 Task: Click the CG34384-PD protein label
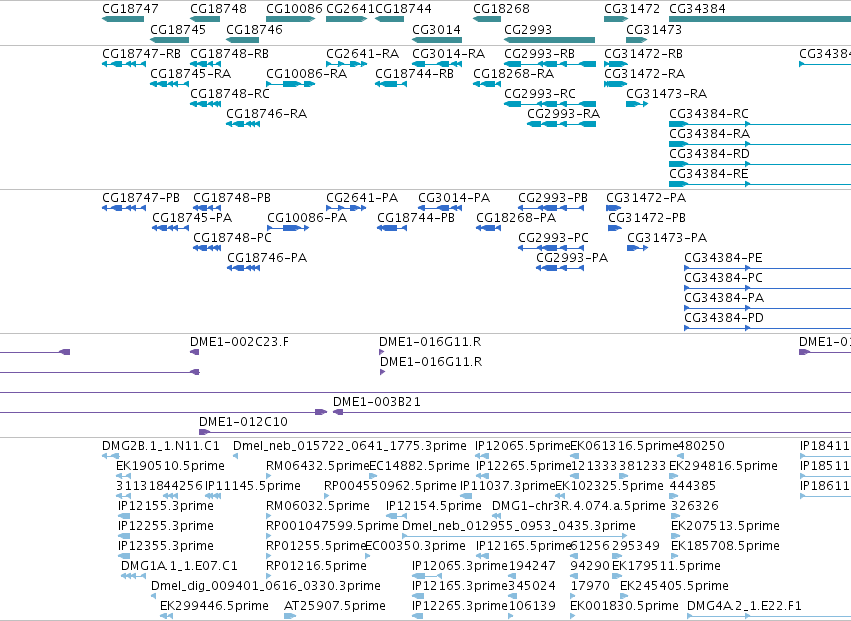(x=724, y=318)
